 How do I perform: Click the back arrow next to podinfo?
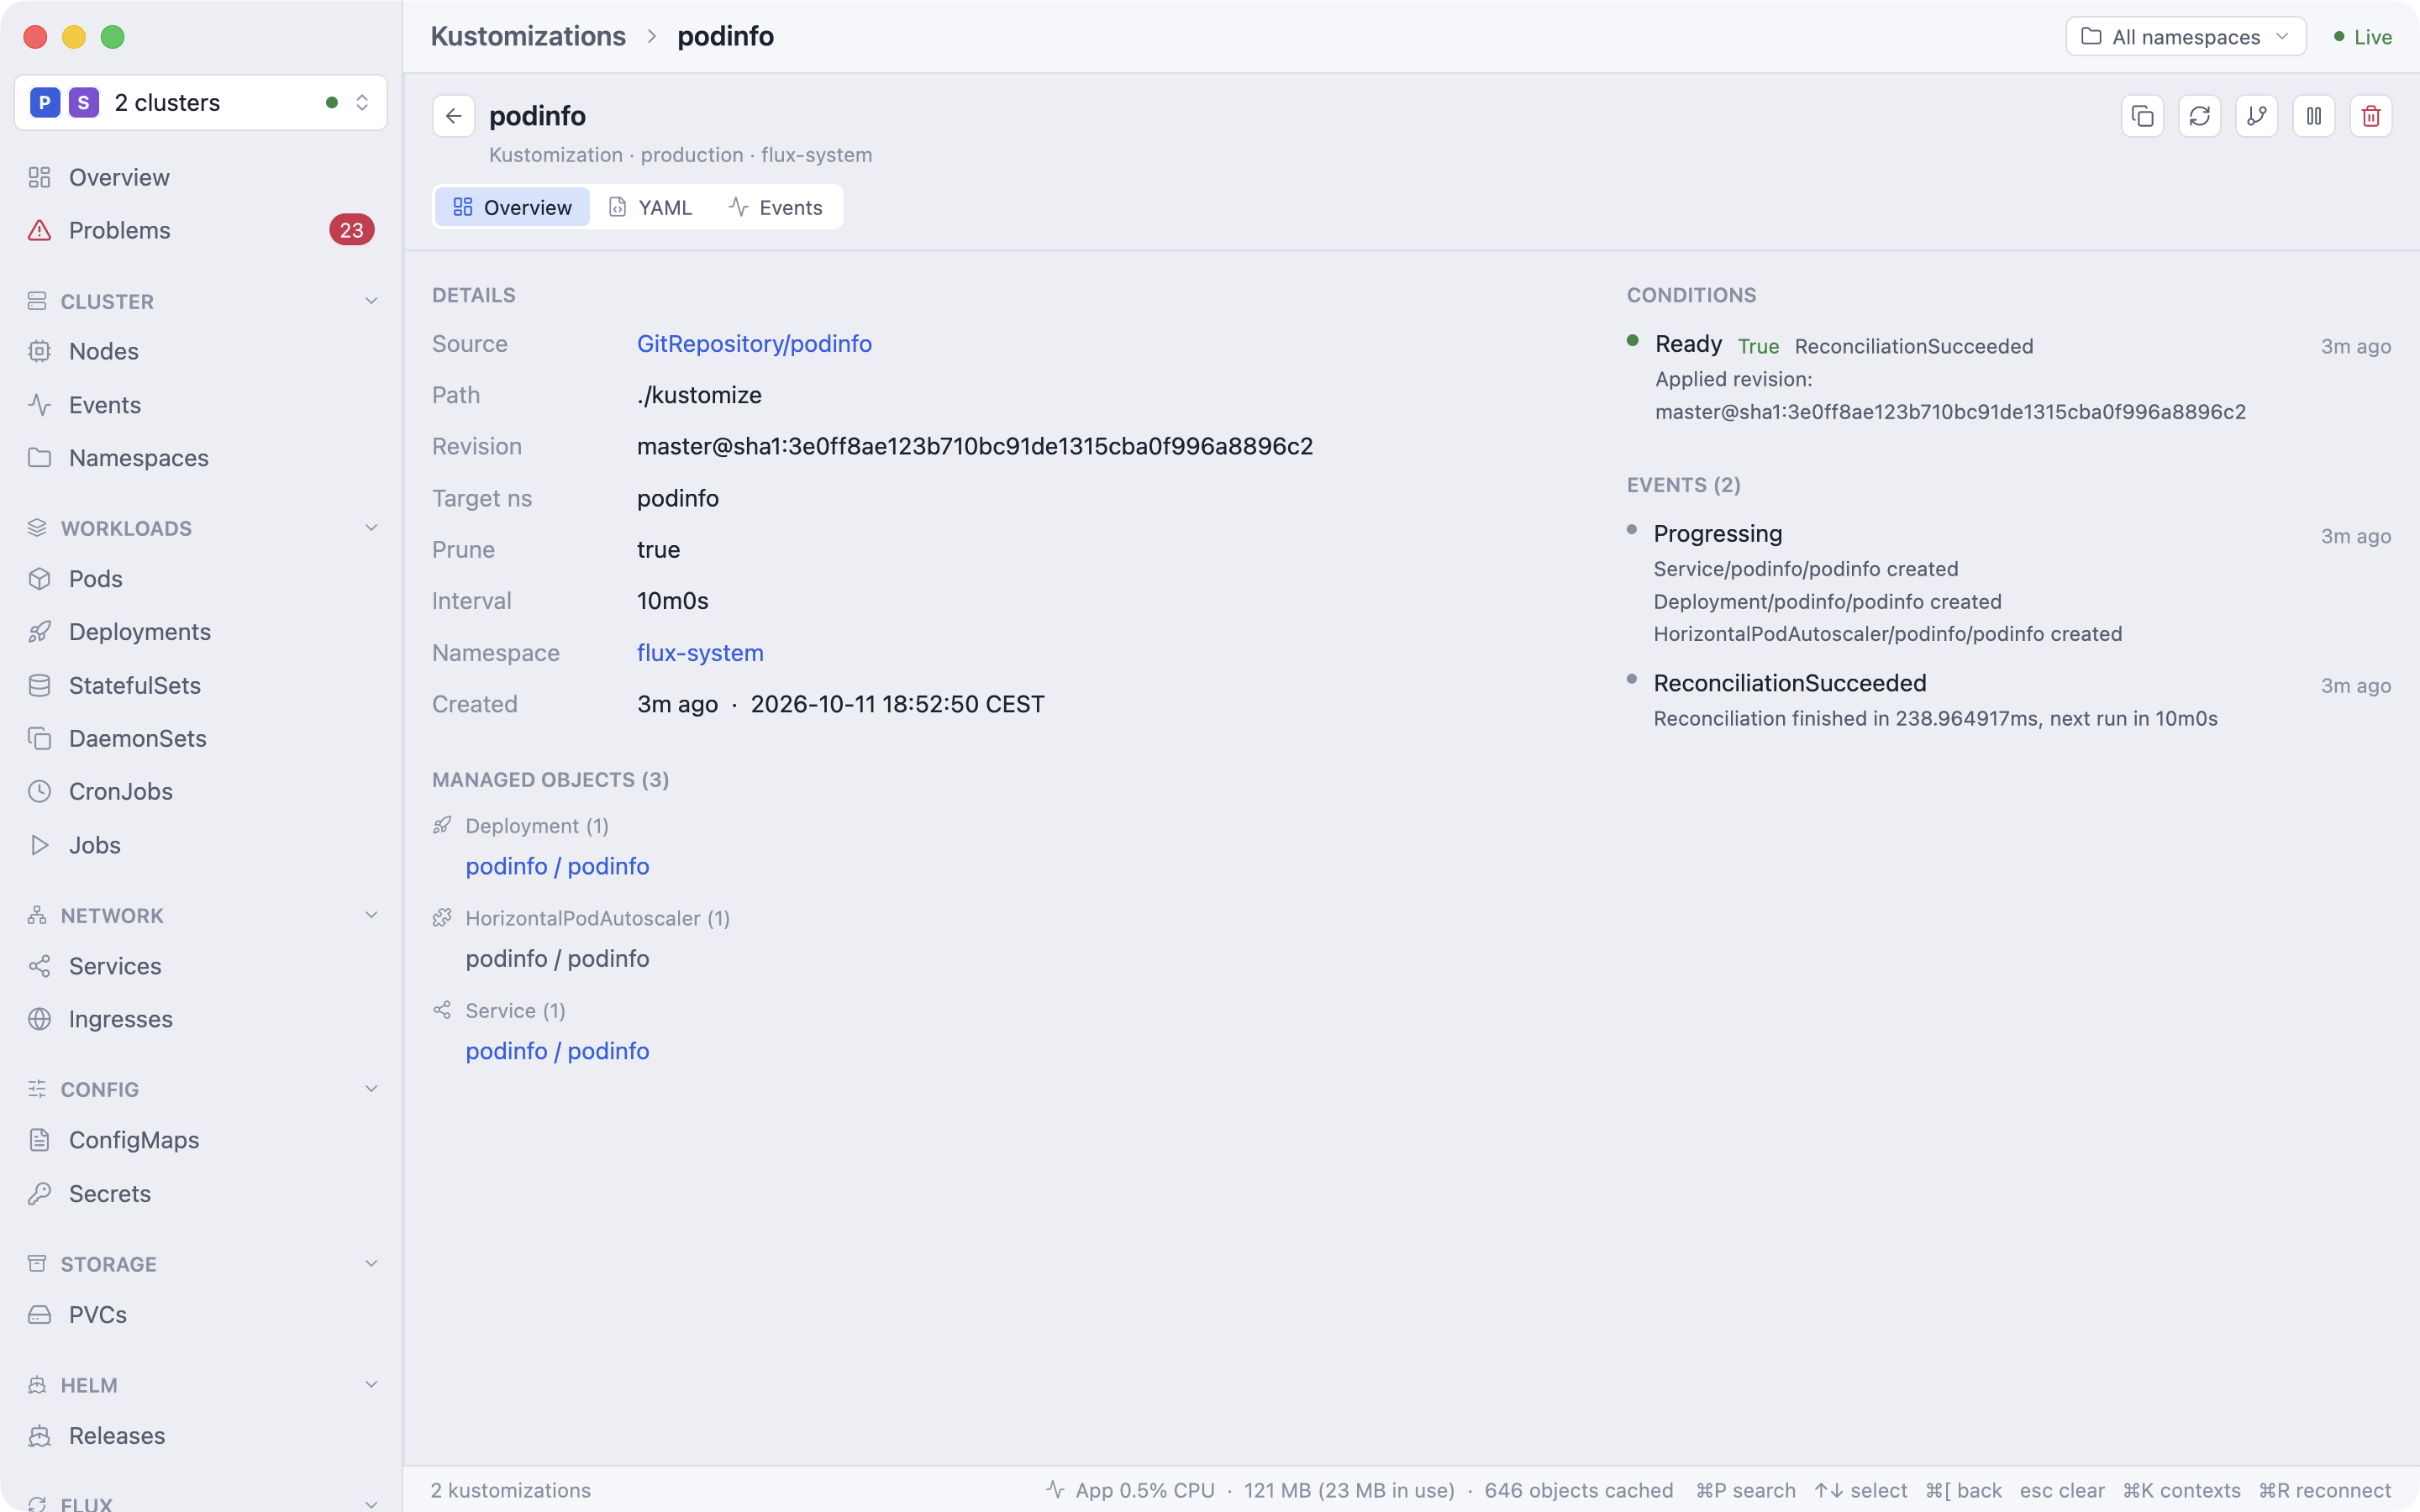pos(453,116)
